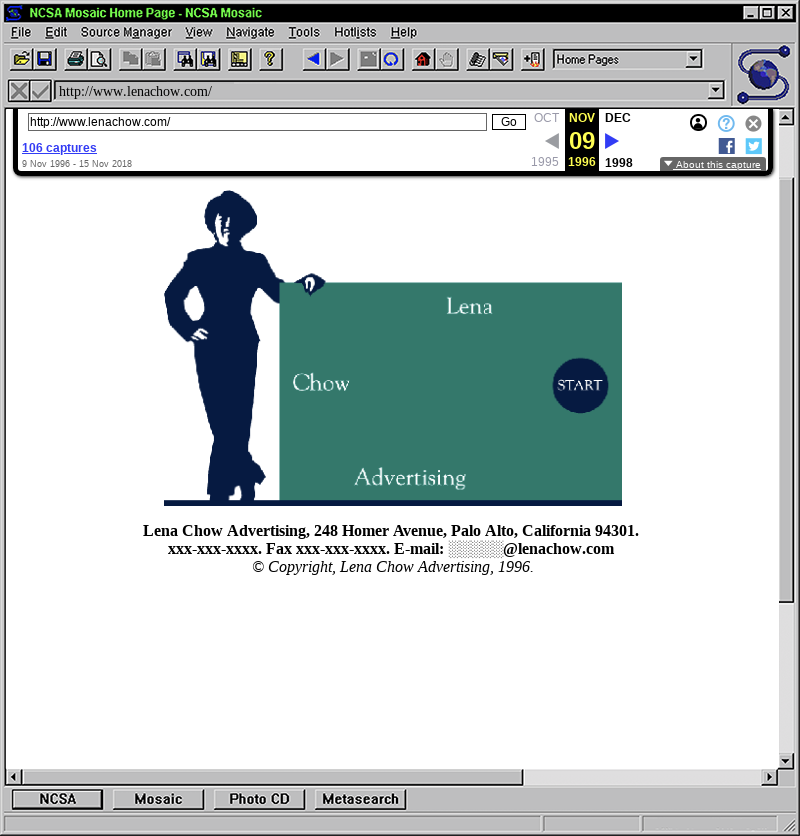The width and height of the screenshot is (800, 836).
Task: Open the Navigate menu
Action: (x=250, y=32)
